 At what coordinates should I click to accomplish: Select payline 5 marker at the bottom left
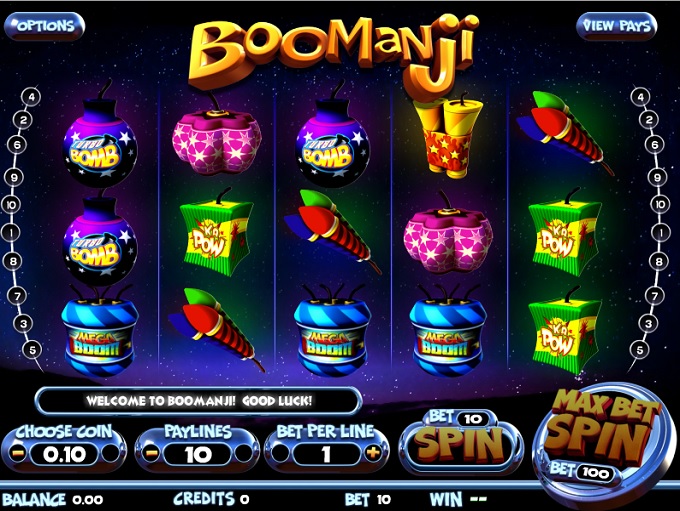tap(33, 350)
